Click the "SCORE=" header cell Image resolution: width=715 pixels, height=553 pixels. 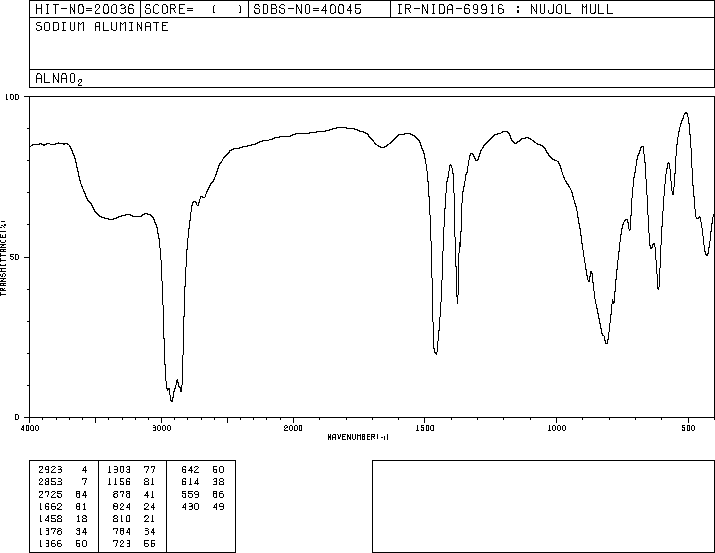tap(194, 9)
